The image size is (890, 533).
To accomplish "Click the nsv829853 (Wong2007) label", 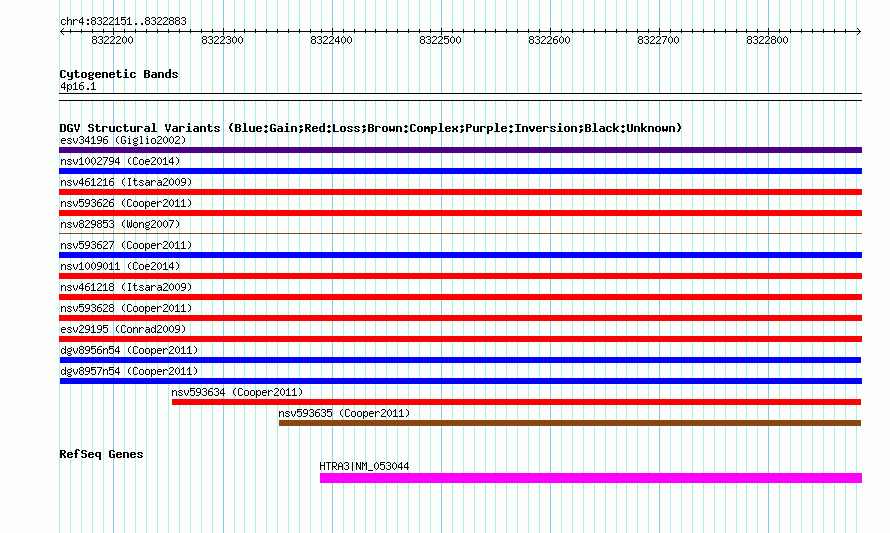I will pos(120,224).
